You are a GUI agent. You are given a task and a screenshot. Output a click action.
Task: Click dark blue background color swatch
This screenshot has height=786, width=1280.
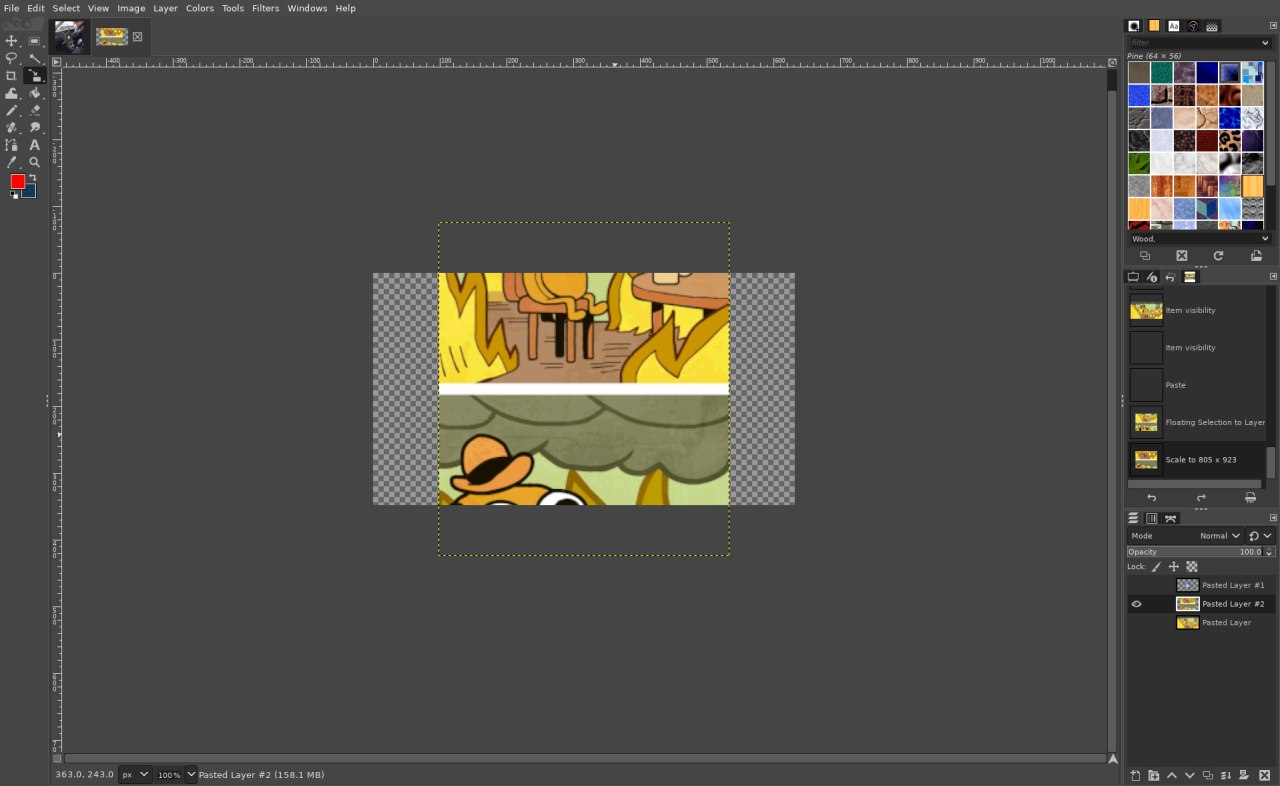click(31, 192)
